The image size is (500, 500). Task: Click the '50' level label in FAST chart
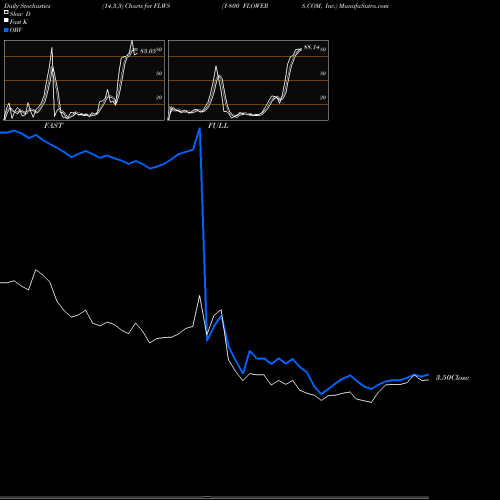pyautogui.click(x=159, y=73)
